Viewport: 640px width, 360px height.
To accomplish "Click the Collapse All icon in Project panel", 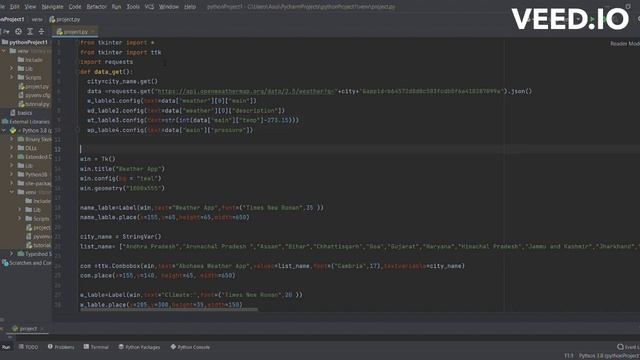I will pyautogui.click(x=41, y=31).
